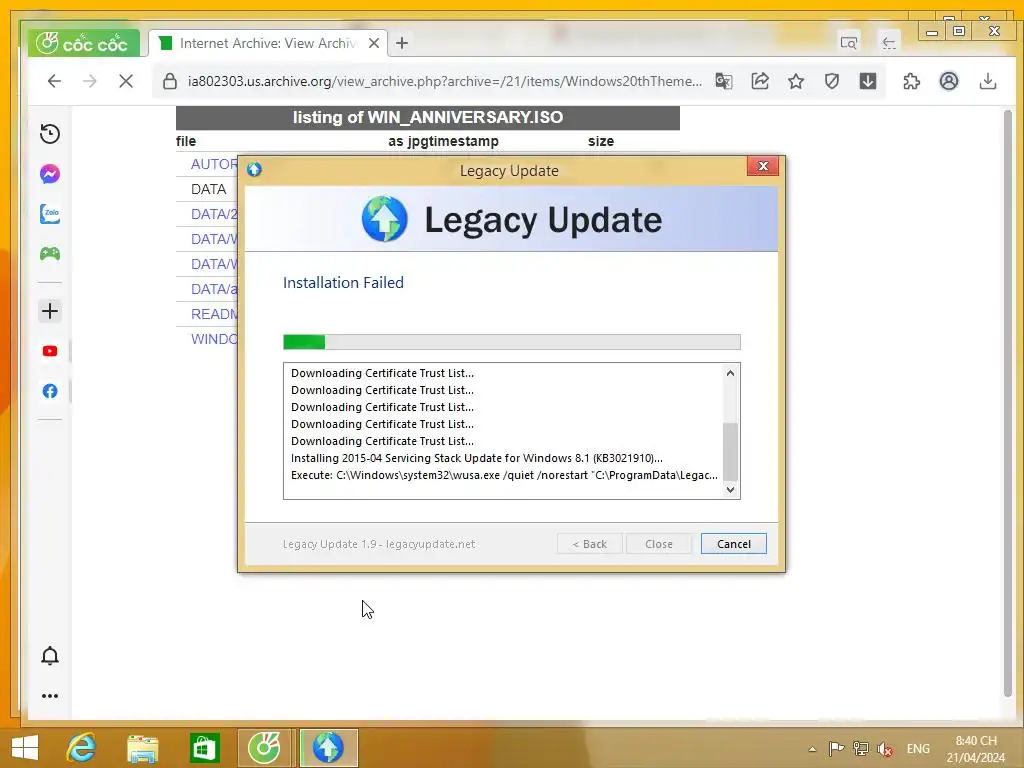Close the Internet Archive tab
This screenshot has height=768, width=1024.
374,43
